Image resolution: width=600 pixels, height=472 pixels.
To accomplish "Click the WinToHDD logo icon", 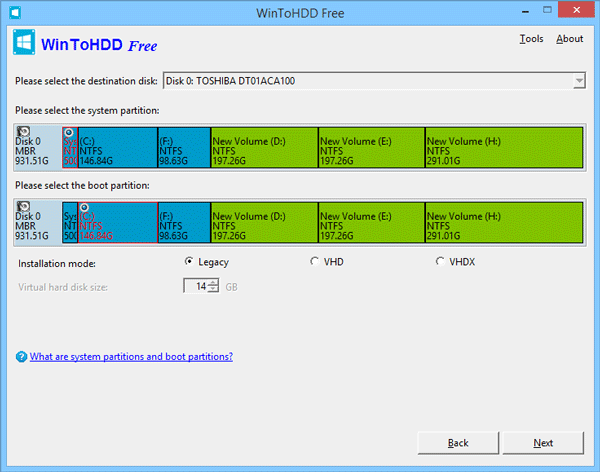I will [x=24, y=42].
